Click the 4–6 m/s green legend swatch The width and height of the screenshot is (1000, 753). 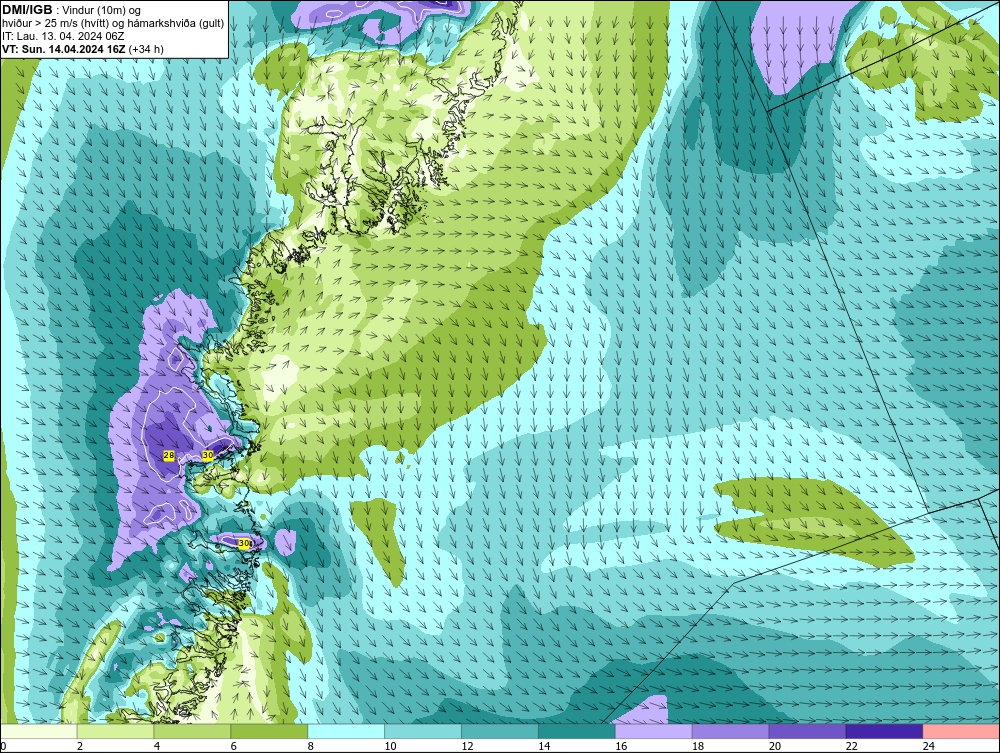(192, 732)
